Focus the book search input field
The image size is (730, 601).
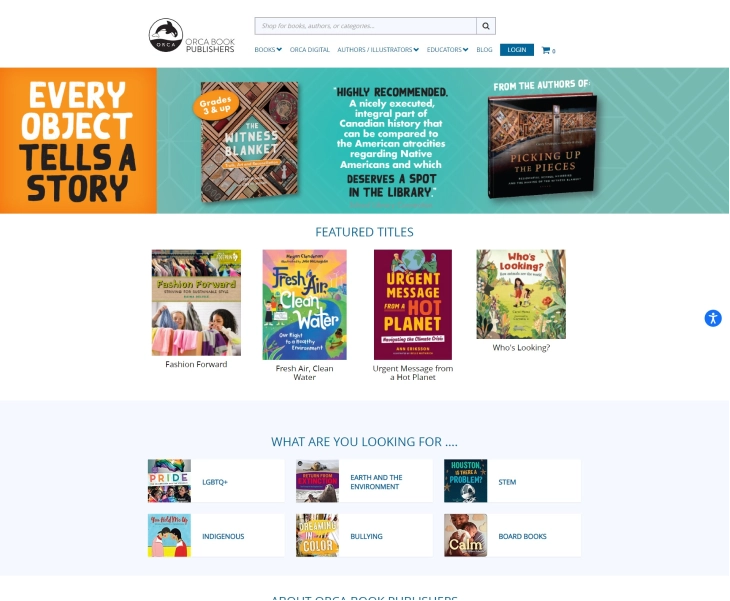[365, 26]
